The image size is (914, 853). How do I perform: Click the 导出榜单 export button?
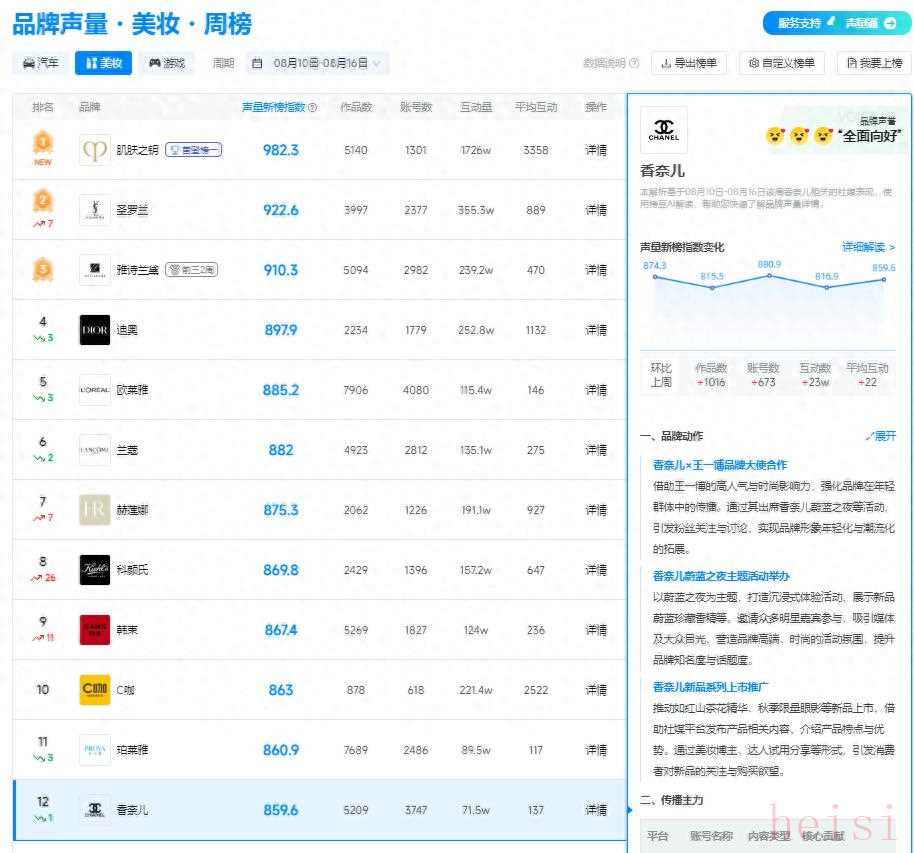coord(690,63)
